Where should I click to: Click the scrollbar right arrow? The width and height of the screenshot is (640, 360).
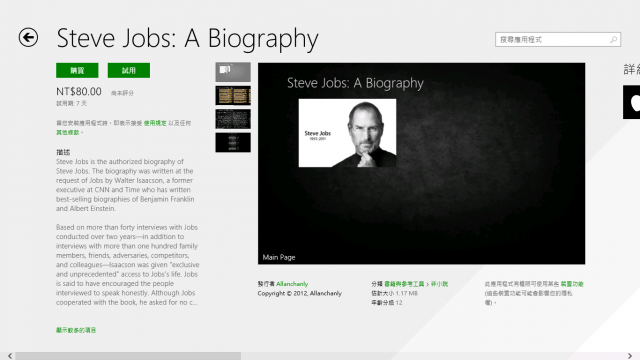630,356
